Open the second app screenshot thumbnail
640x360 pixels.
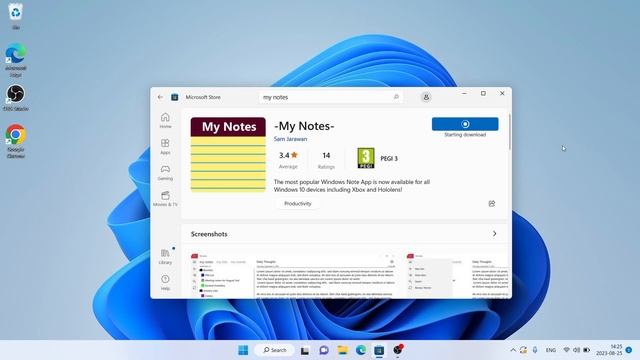458,276
